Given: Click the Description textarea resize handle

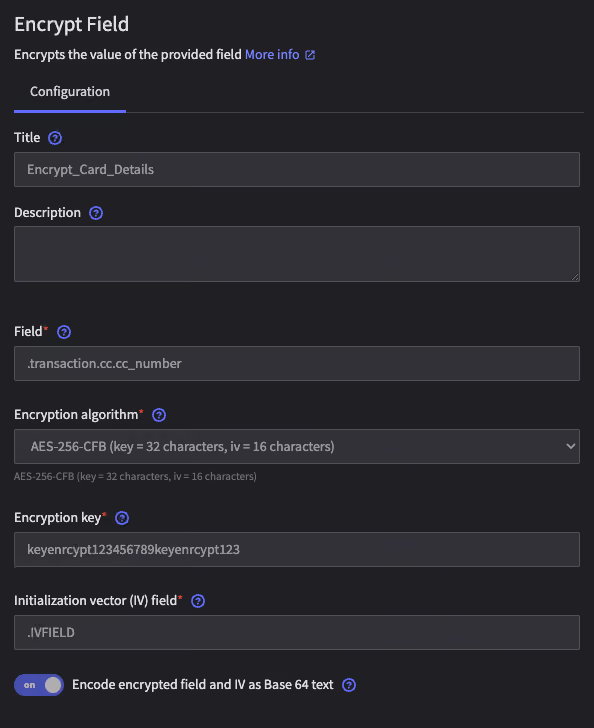Looking at the screenshot, I should pyautogui.click(x=575, y=277).
